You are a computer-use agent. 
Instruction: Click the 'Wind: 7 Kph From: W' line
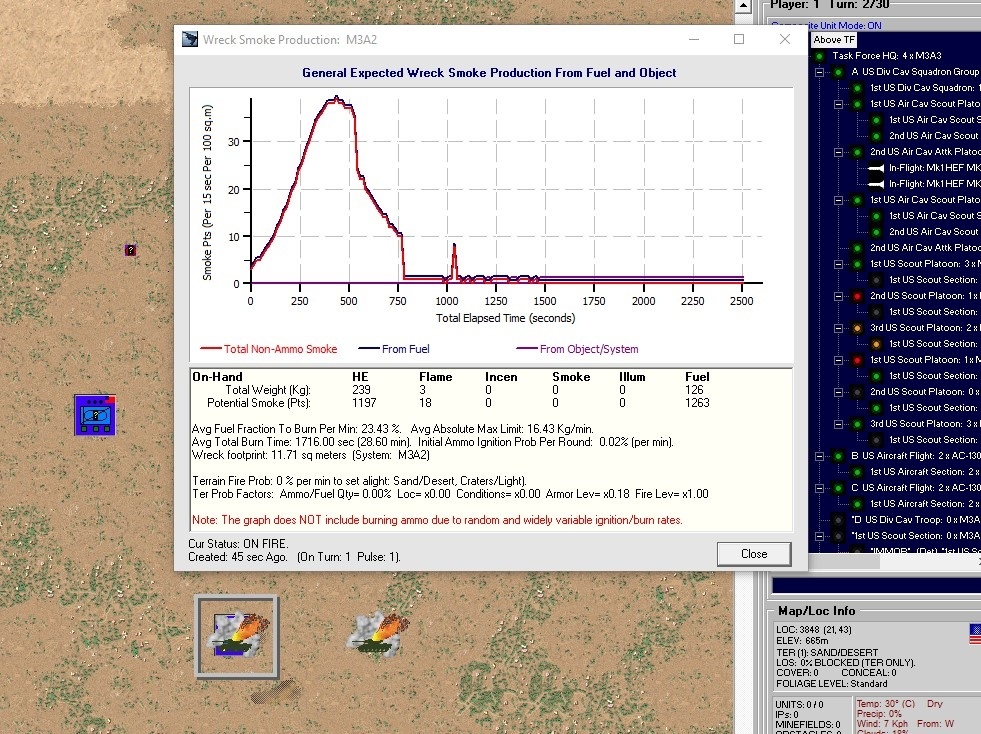905,724
